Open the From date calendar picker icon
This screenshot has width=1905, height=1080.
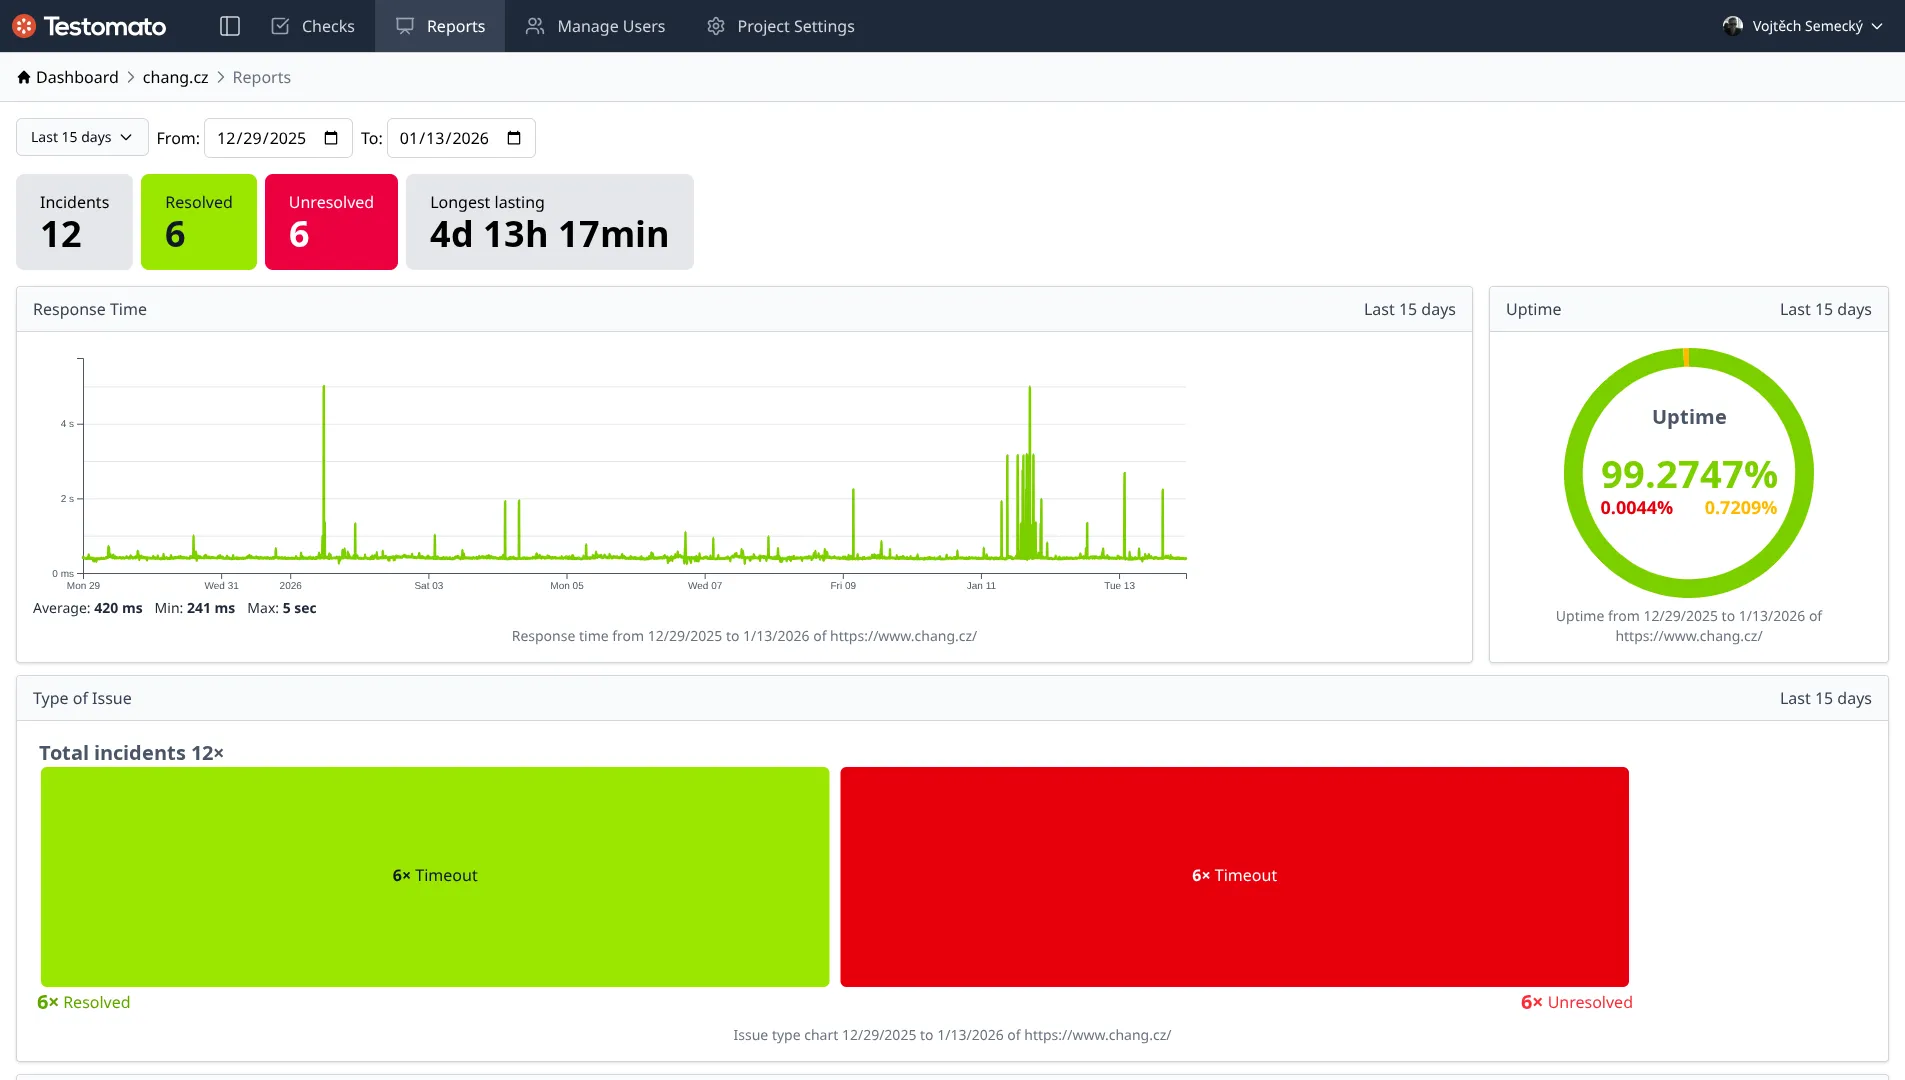(x=332, y=138)
